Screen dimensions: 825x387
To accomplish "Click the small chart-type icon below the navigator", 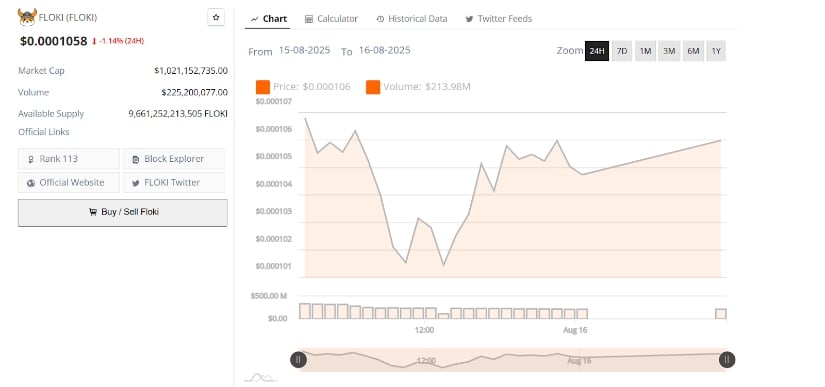I will 261,377.
